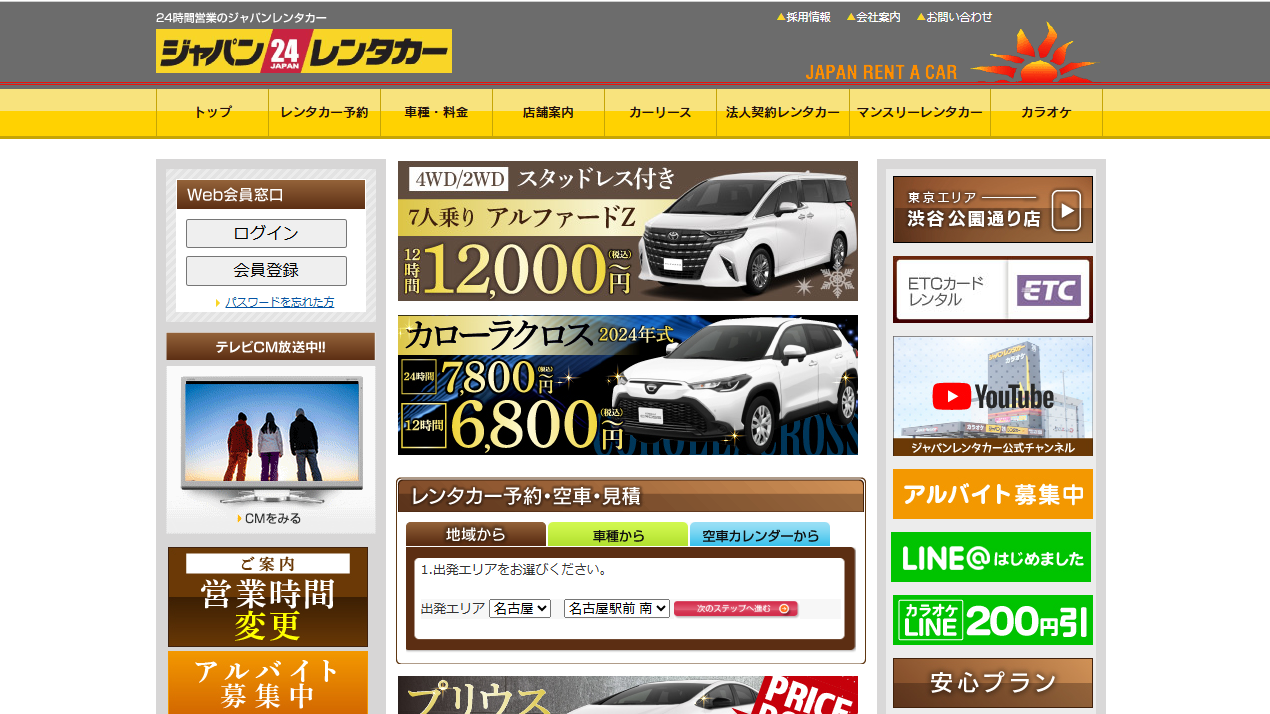Click the orange アルバイト募集中 banner on right
Image resolution: width=1270 pixels, height=714 pixels.
point(992,494)
